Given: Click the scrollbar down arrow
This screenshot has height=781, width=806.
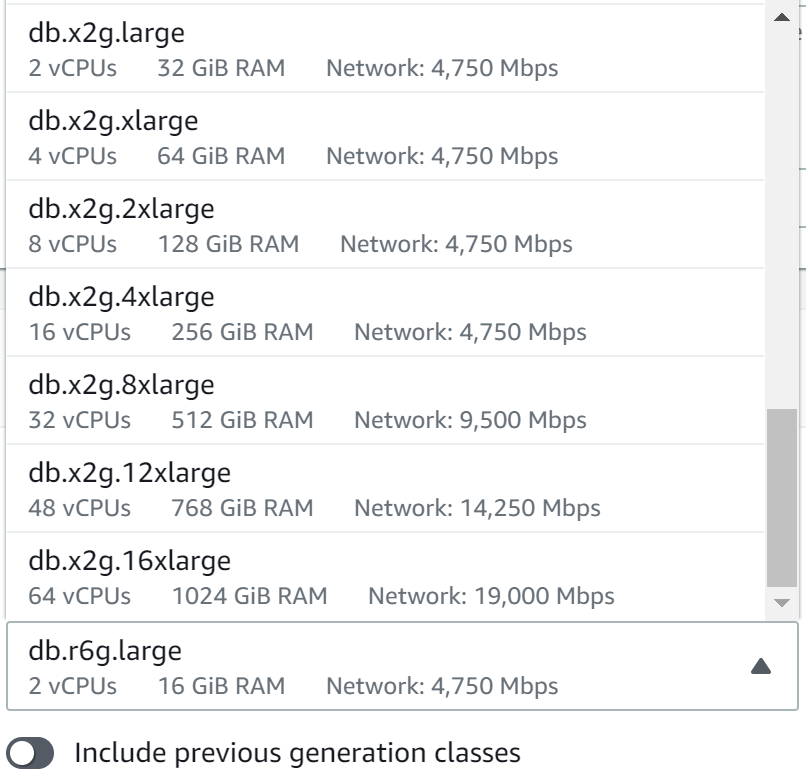Looking at the screenshot, I should pos(782,603).
